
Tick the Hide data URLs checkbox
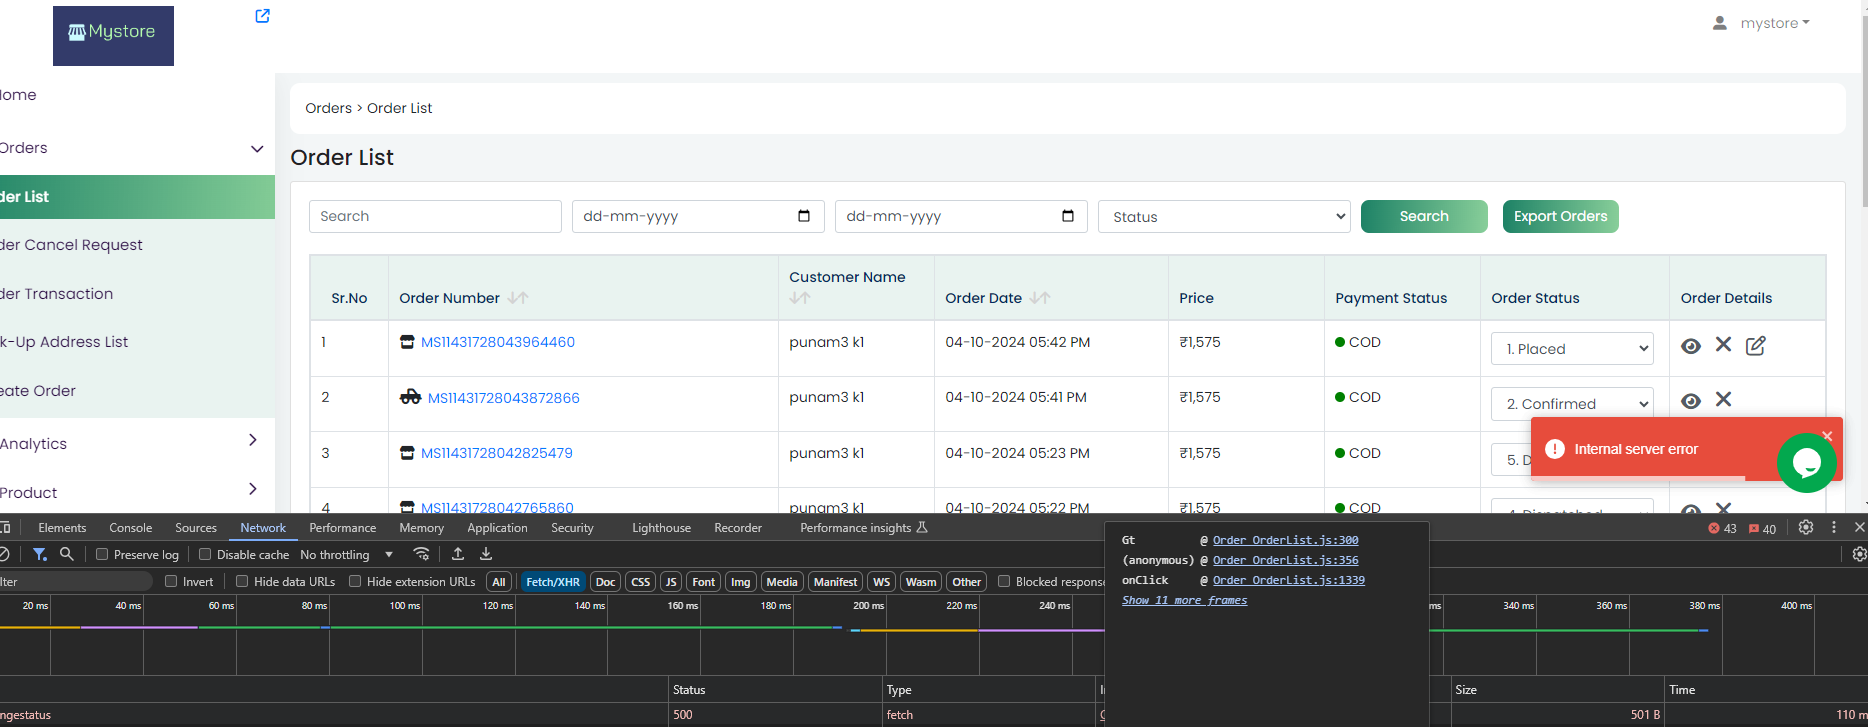(242, 581)
